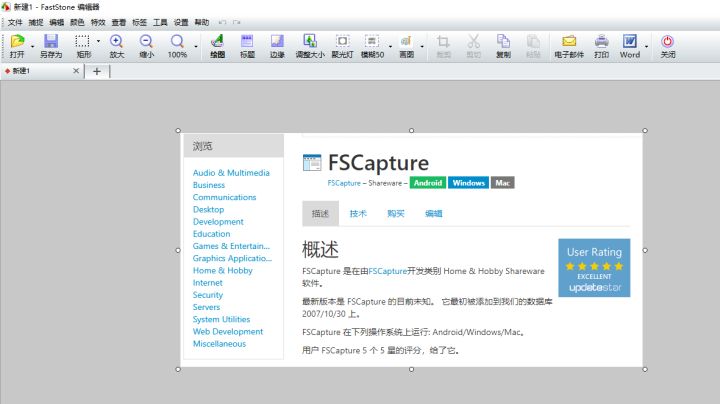
Task: Click the 放大 zoom in magnifier
Action: (116, 41)
